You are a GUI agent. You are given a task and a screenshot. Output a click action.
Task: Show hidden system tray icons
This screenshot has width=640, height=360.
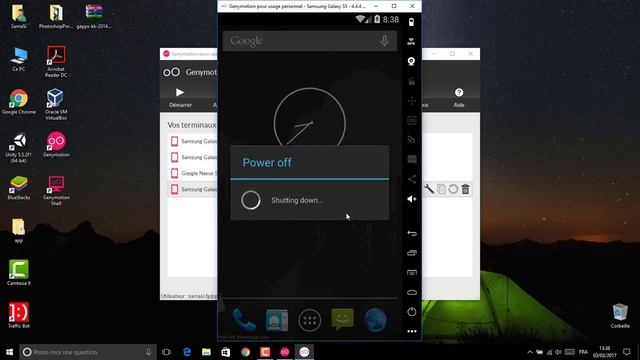pyautogui.click(x=529, y=352)
